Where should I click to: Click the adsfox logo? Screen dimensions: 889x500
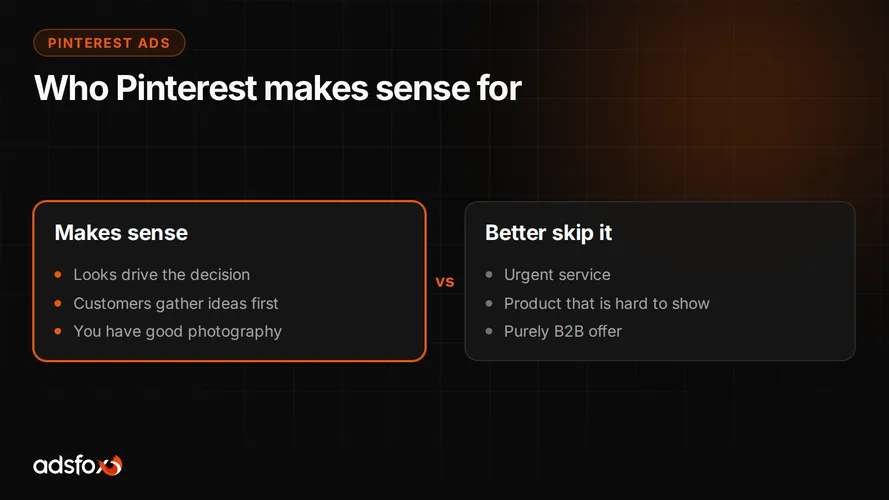tap(78, 465)
